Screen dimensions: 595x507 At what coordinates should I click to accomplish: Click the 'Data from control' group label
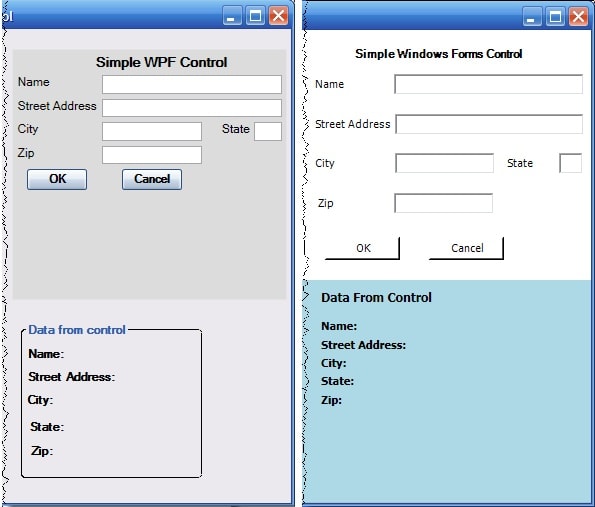[77, 330]
